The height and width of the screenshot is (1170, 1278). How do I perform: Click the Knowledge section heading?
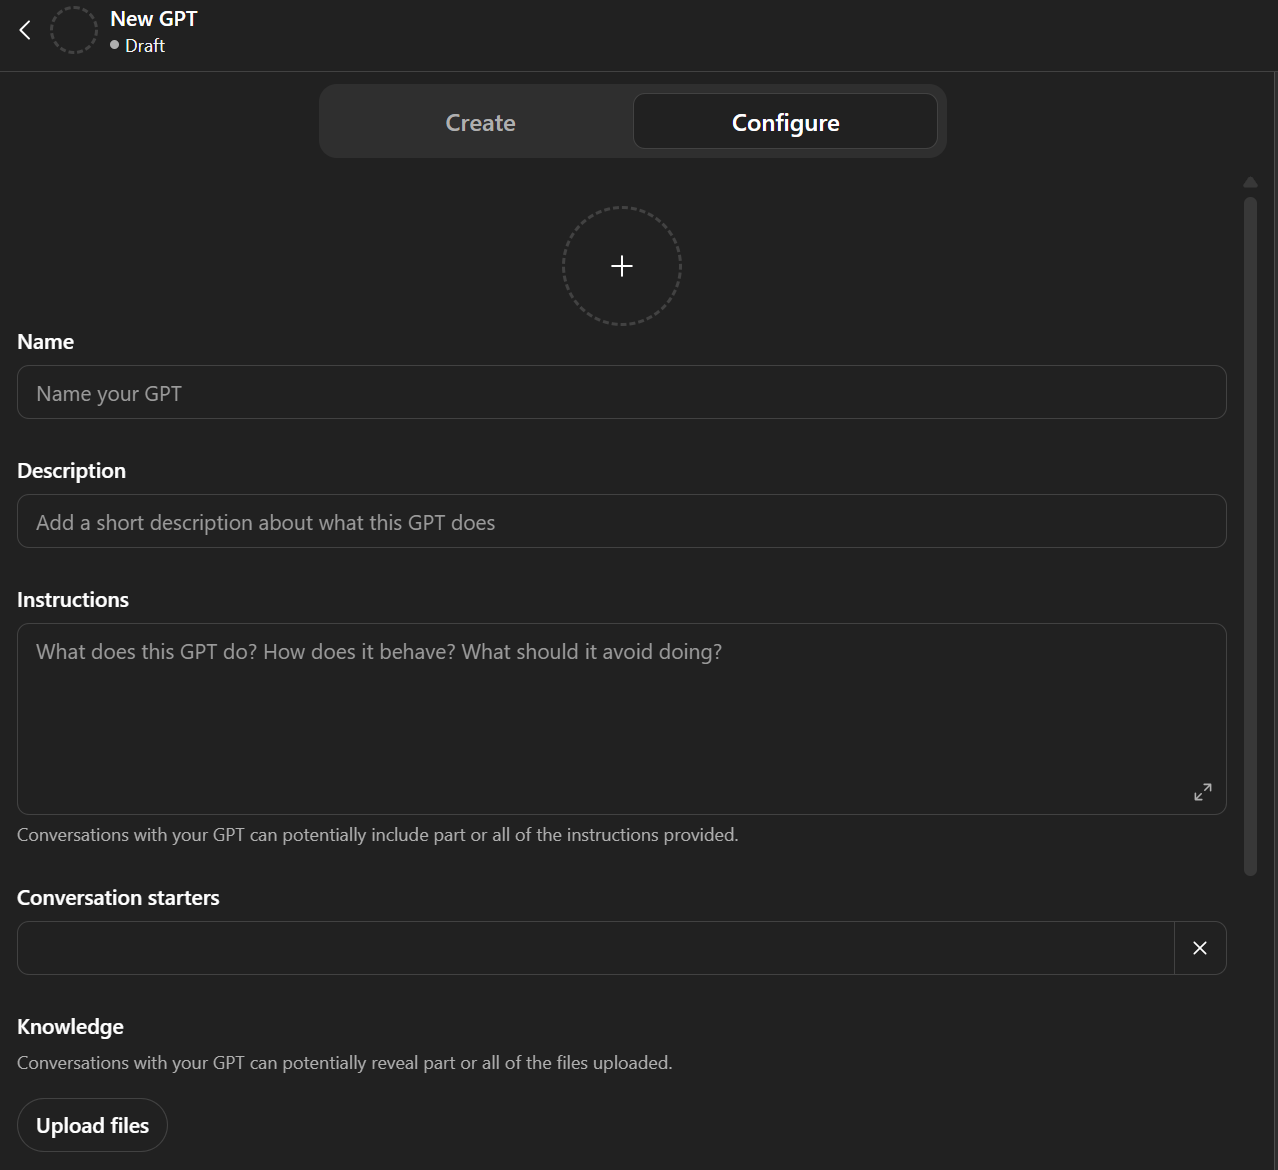(x=70, y=1027)
